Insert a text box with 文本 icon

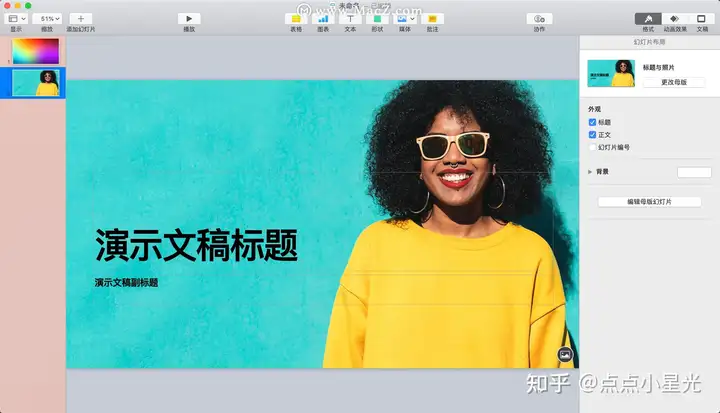click(x=350, y=19)
